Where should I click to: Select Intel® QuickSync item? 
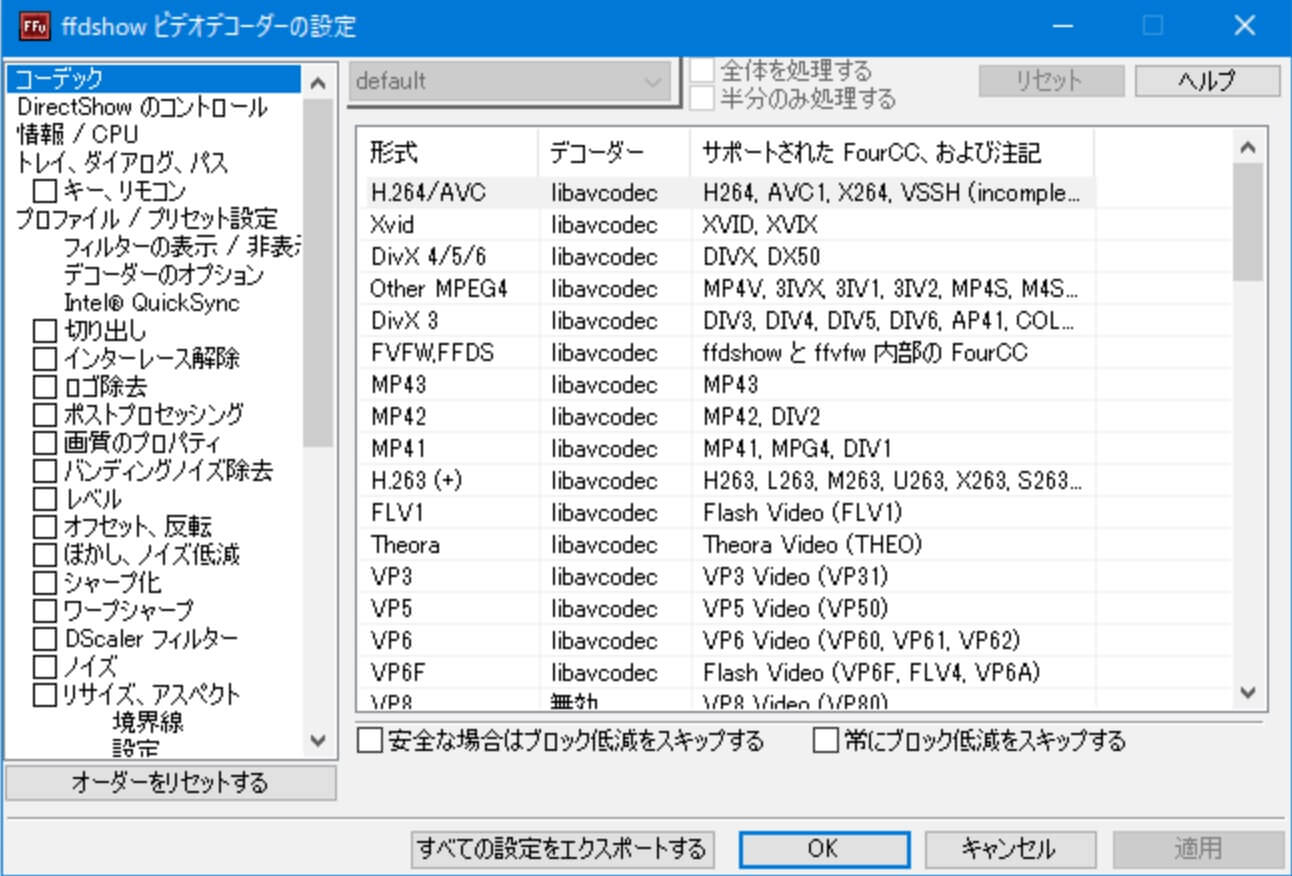click(x=152, y=303)
